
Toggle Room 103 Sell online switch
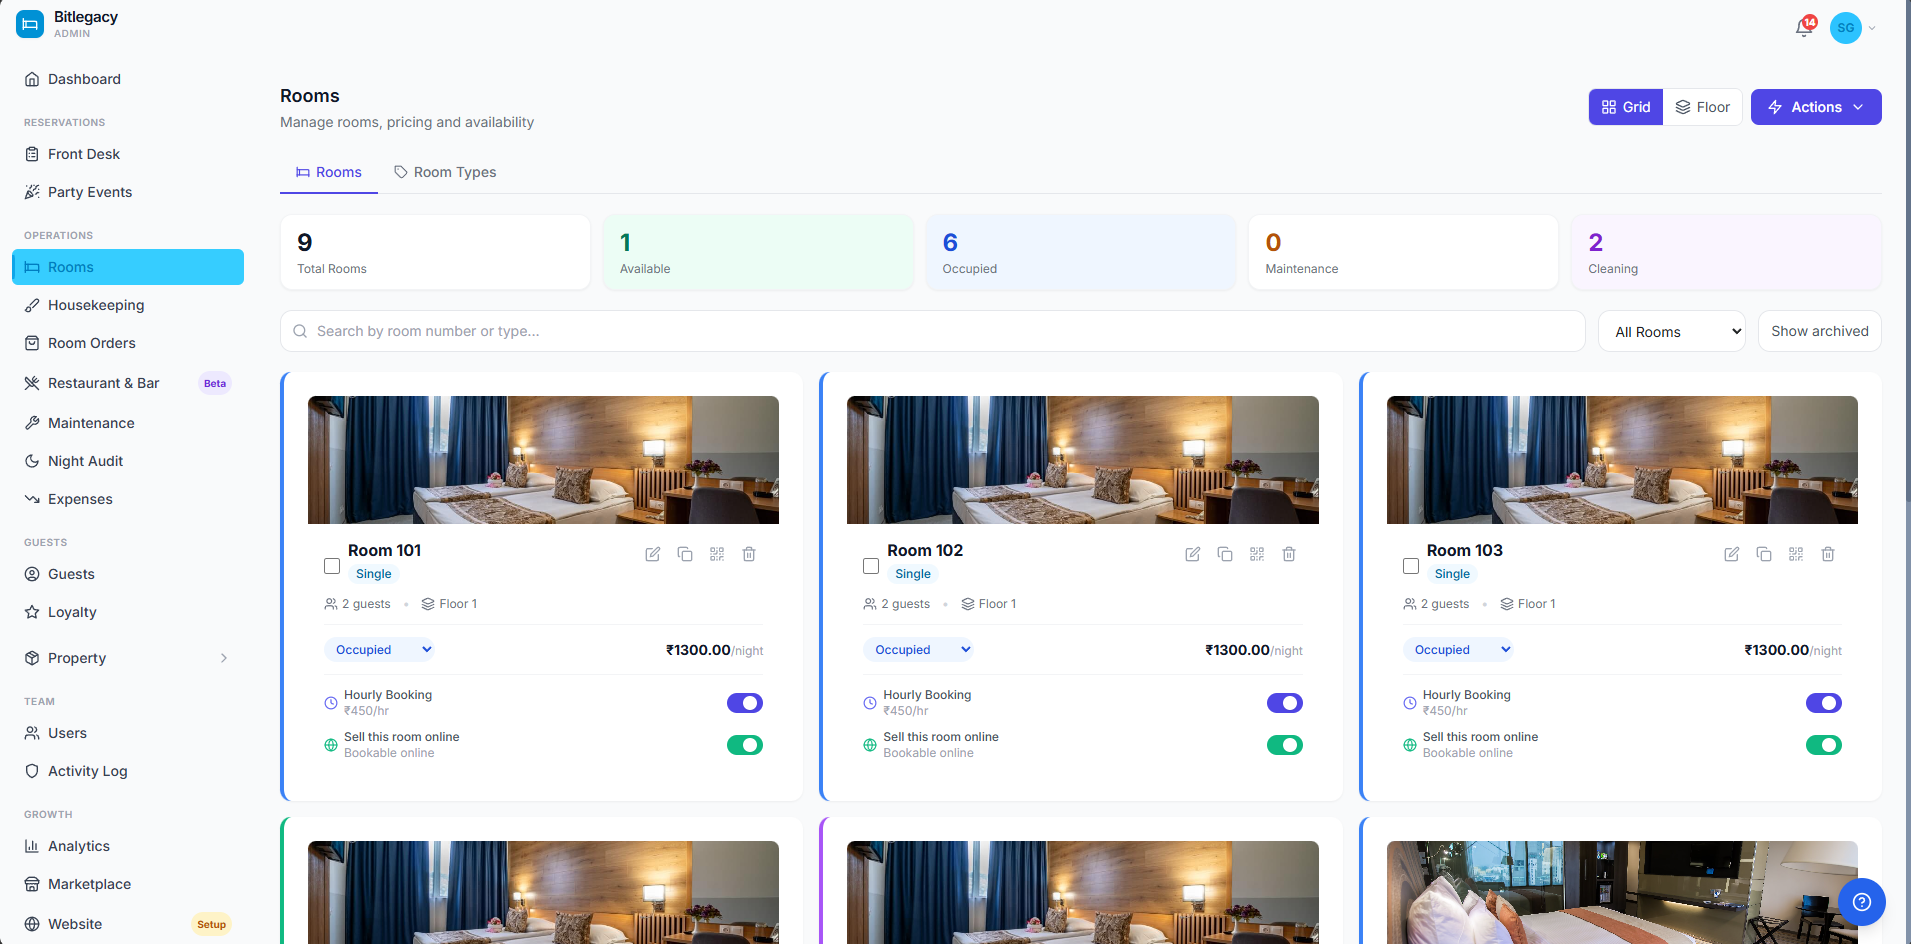pyautogui.click(x=1824, y=745)
